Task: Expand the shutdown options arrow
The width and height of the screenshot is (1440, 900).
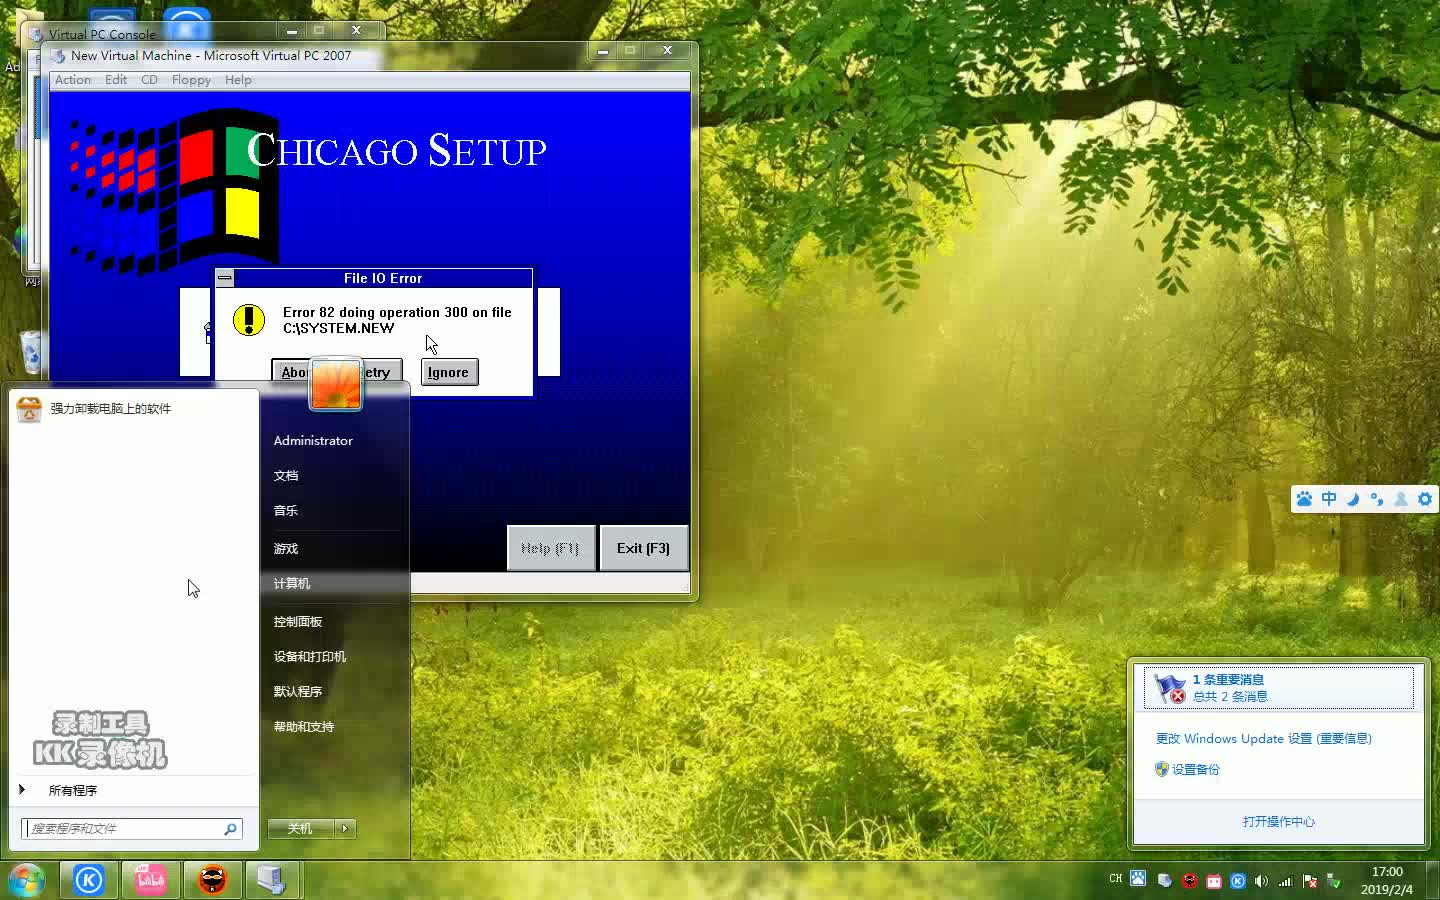Action: pyautogui.click(x=346, y=828)
